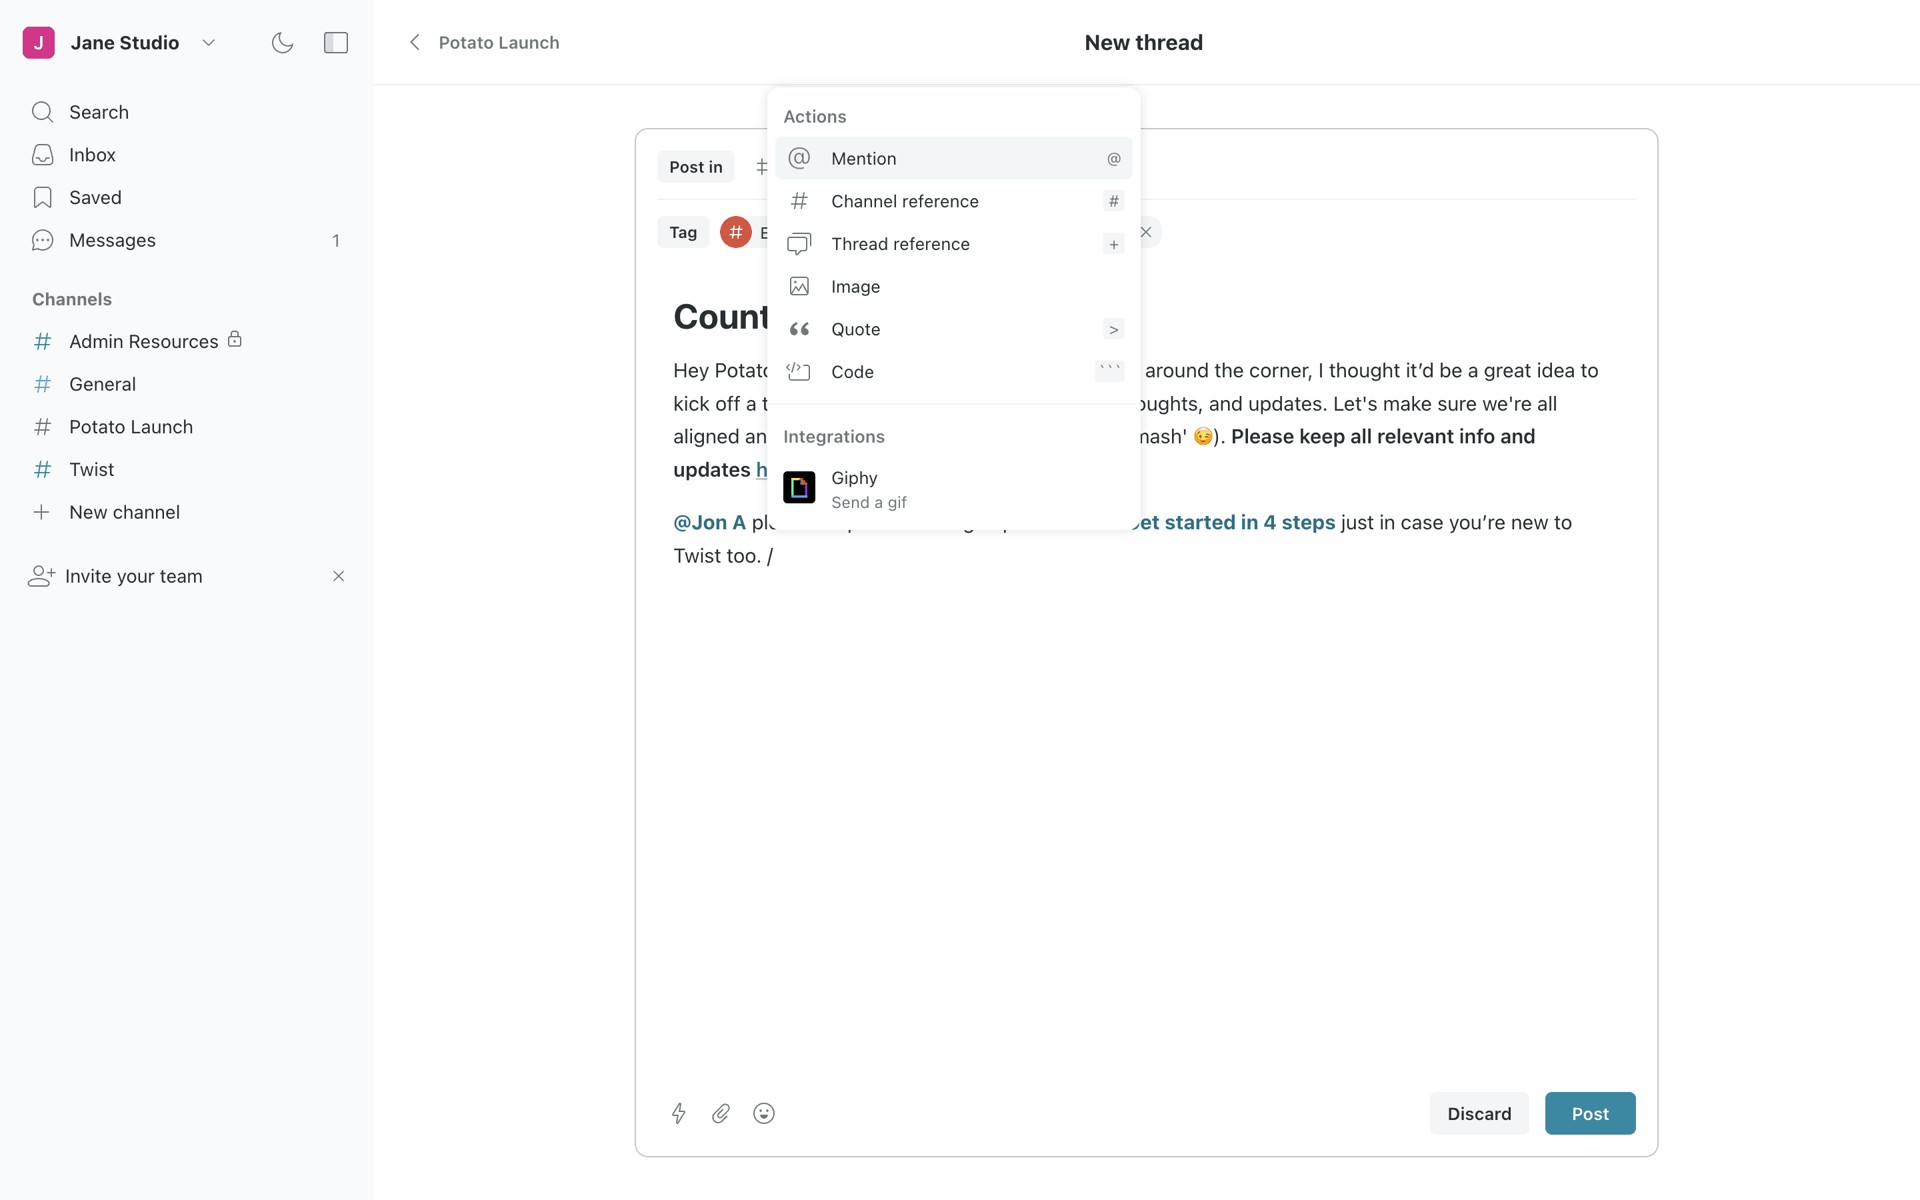
Task: Click the plus icon next to New channel
Action: [41, 512]
